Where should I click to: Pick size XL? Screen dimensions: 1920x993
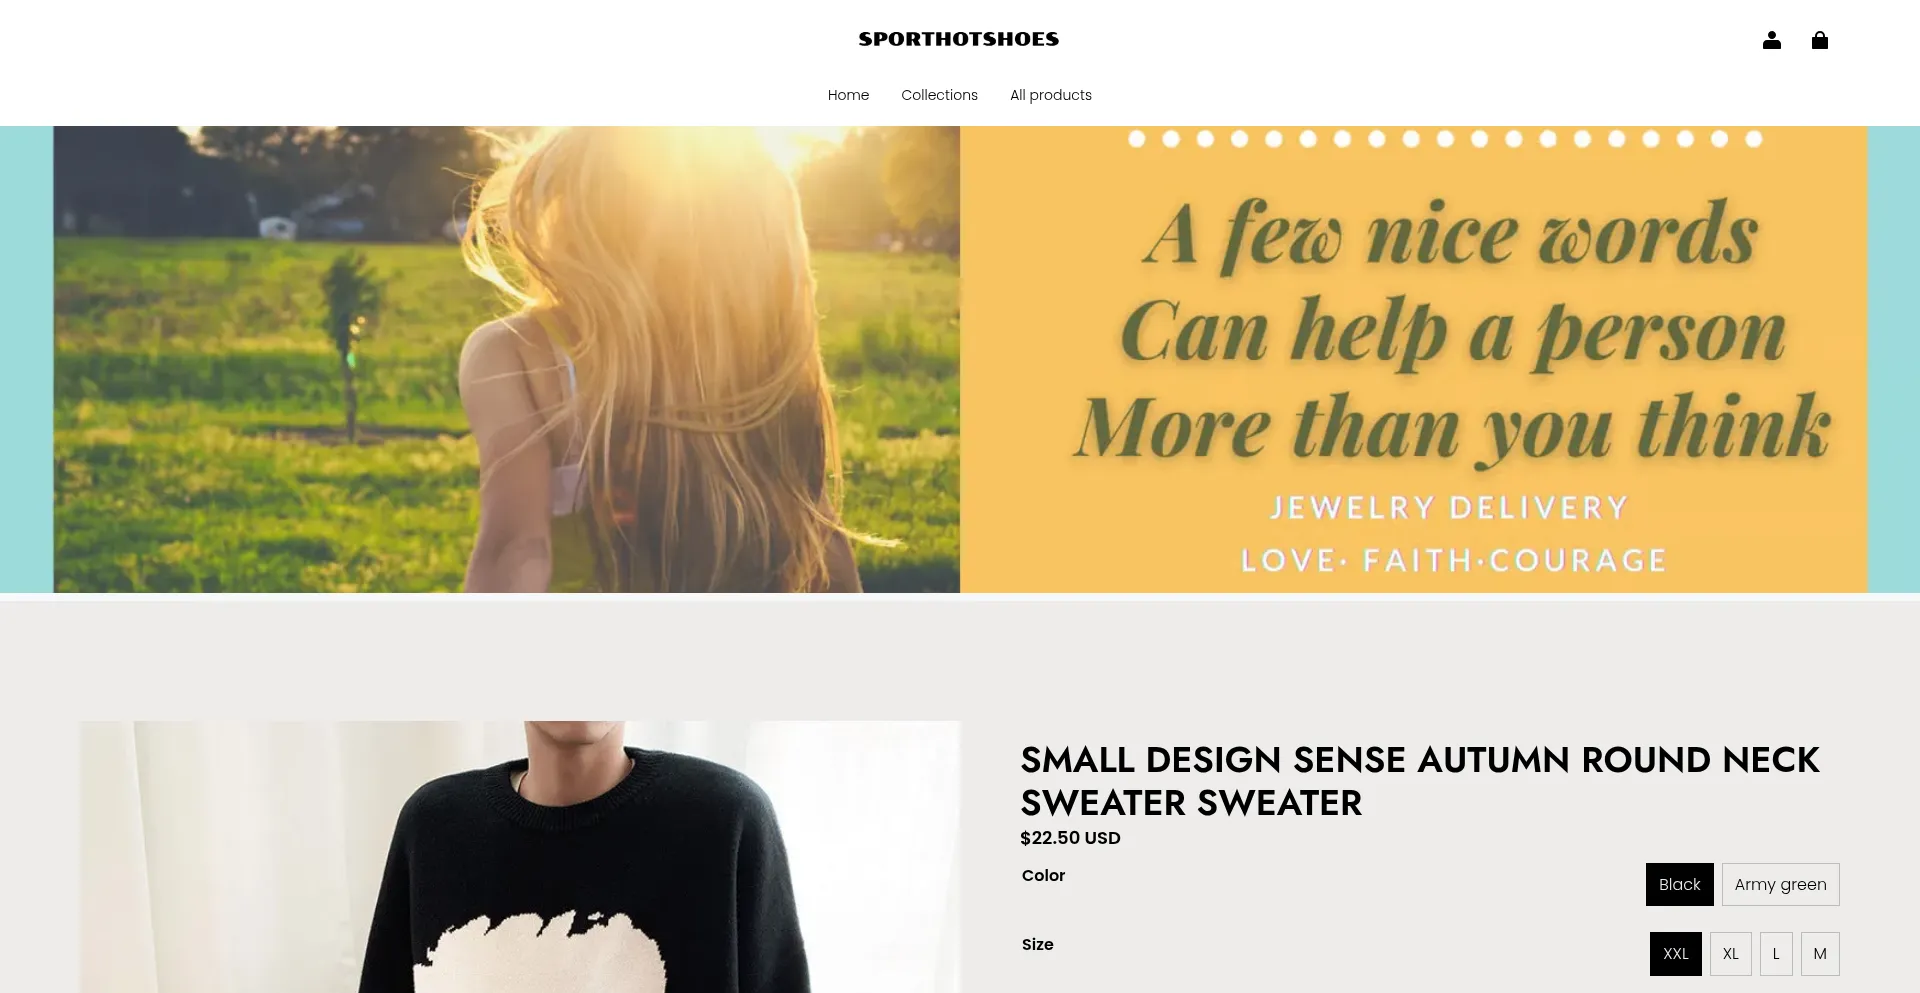click(x=1731, y=954)
